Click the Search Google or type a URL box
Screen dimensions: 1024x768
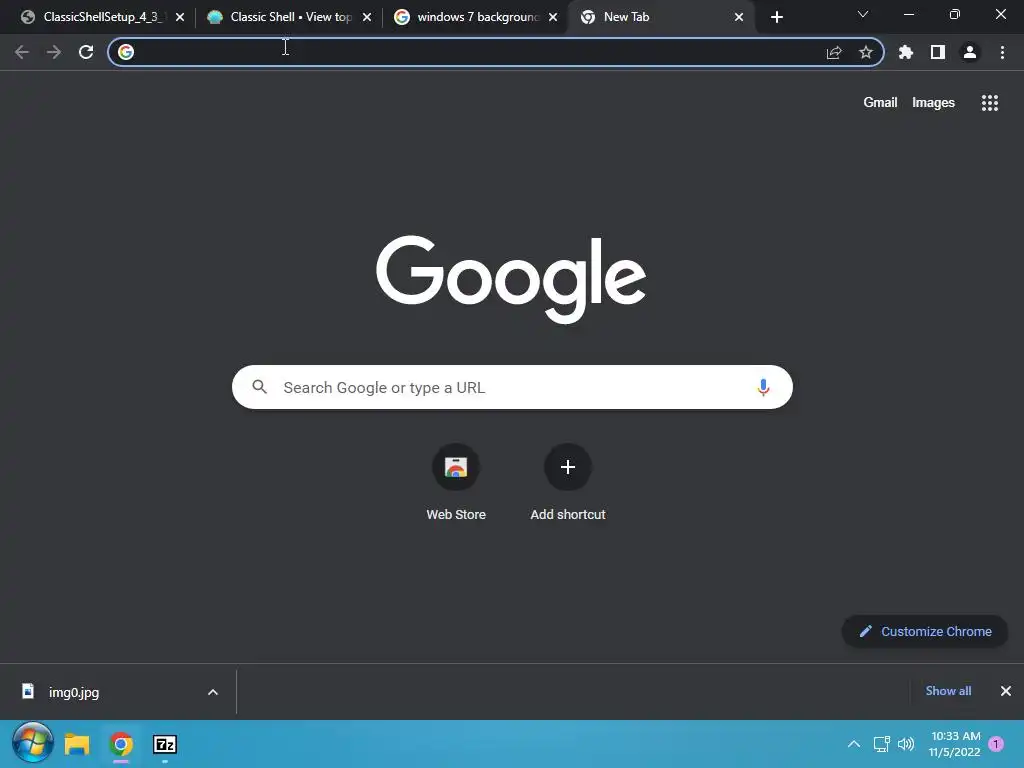click(512, 387)
